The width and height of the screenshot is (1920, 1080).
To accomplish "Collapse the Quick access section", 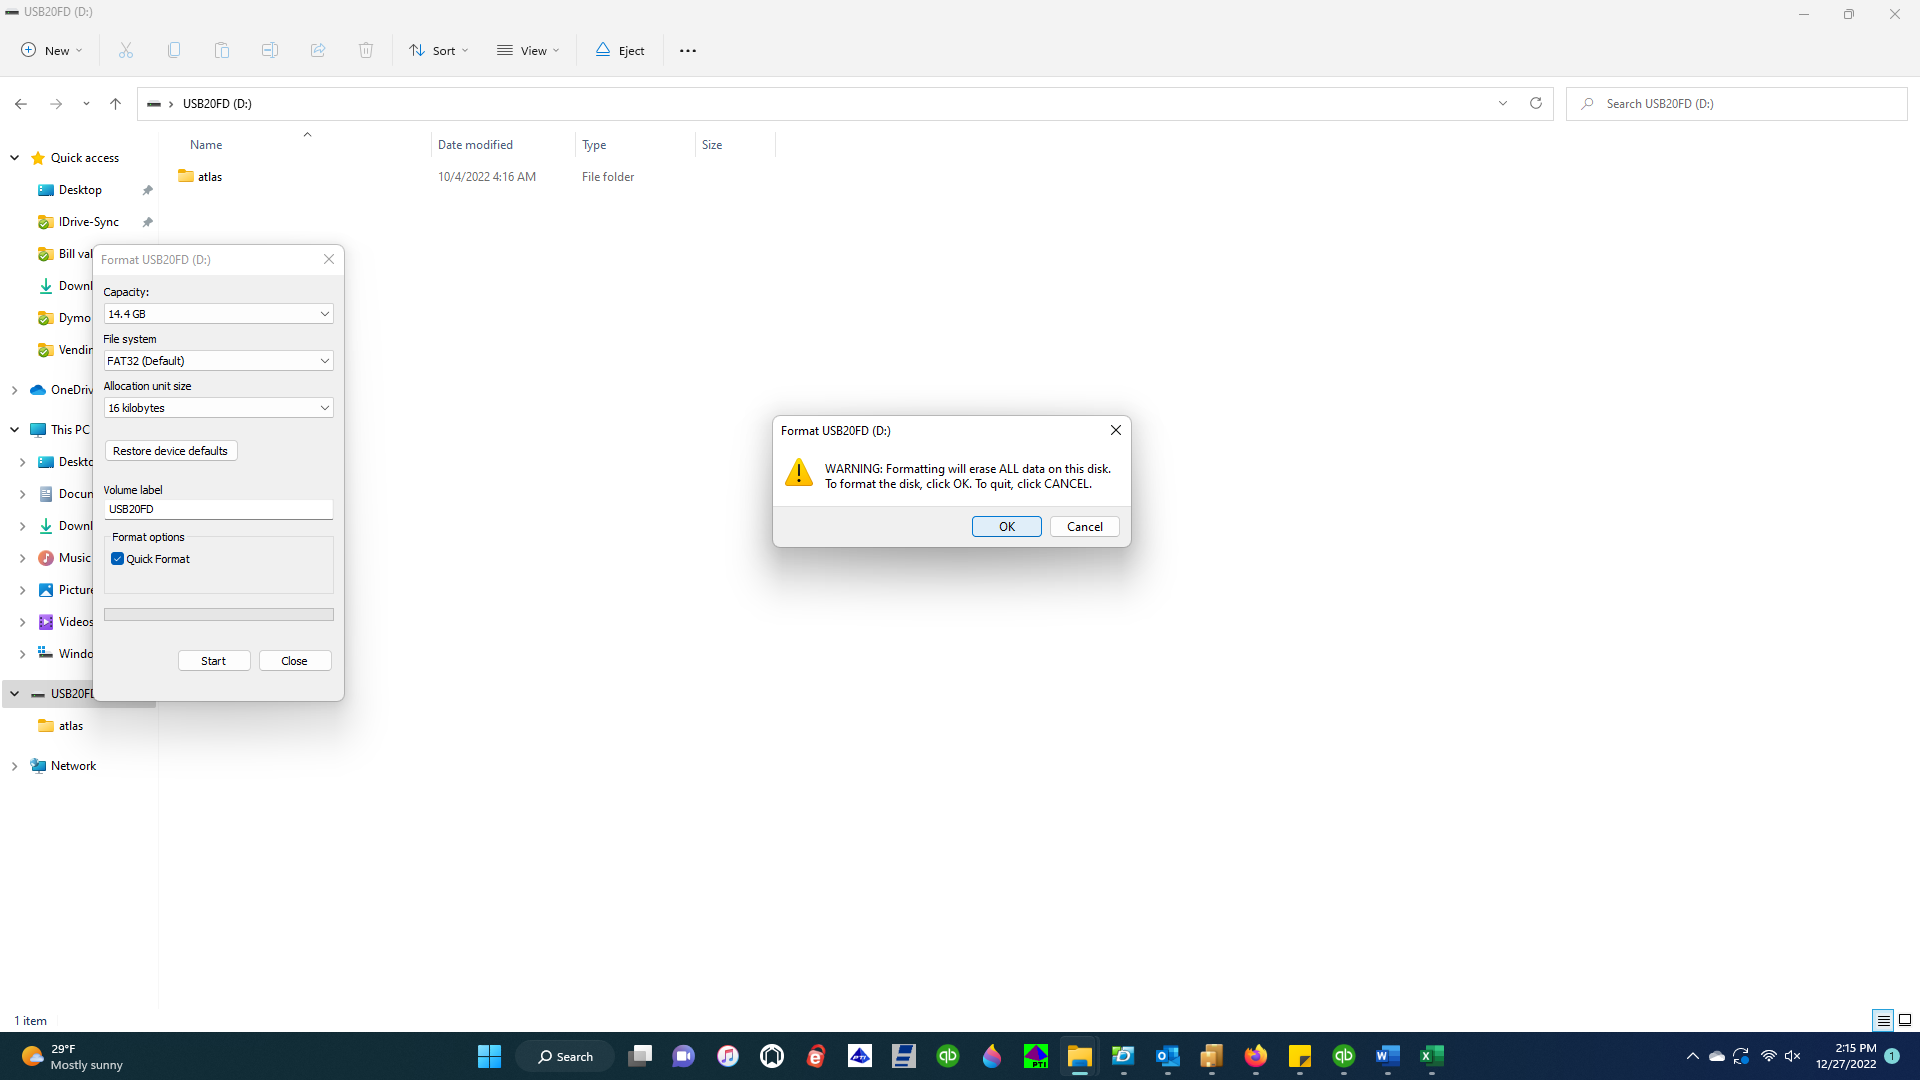I will (14, 157).
